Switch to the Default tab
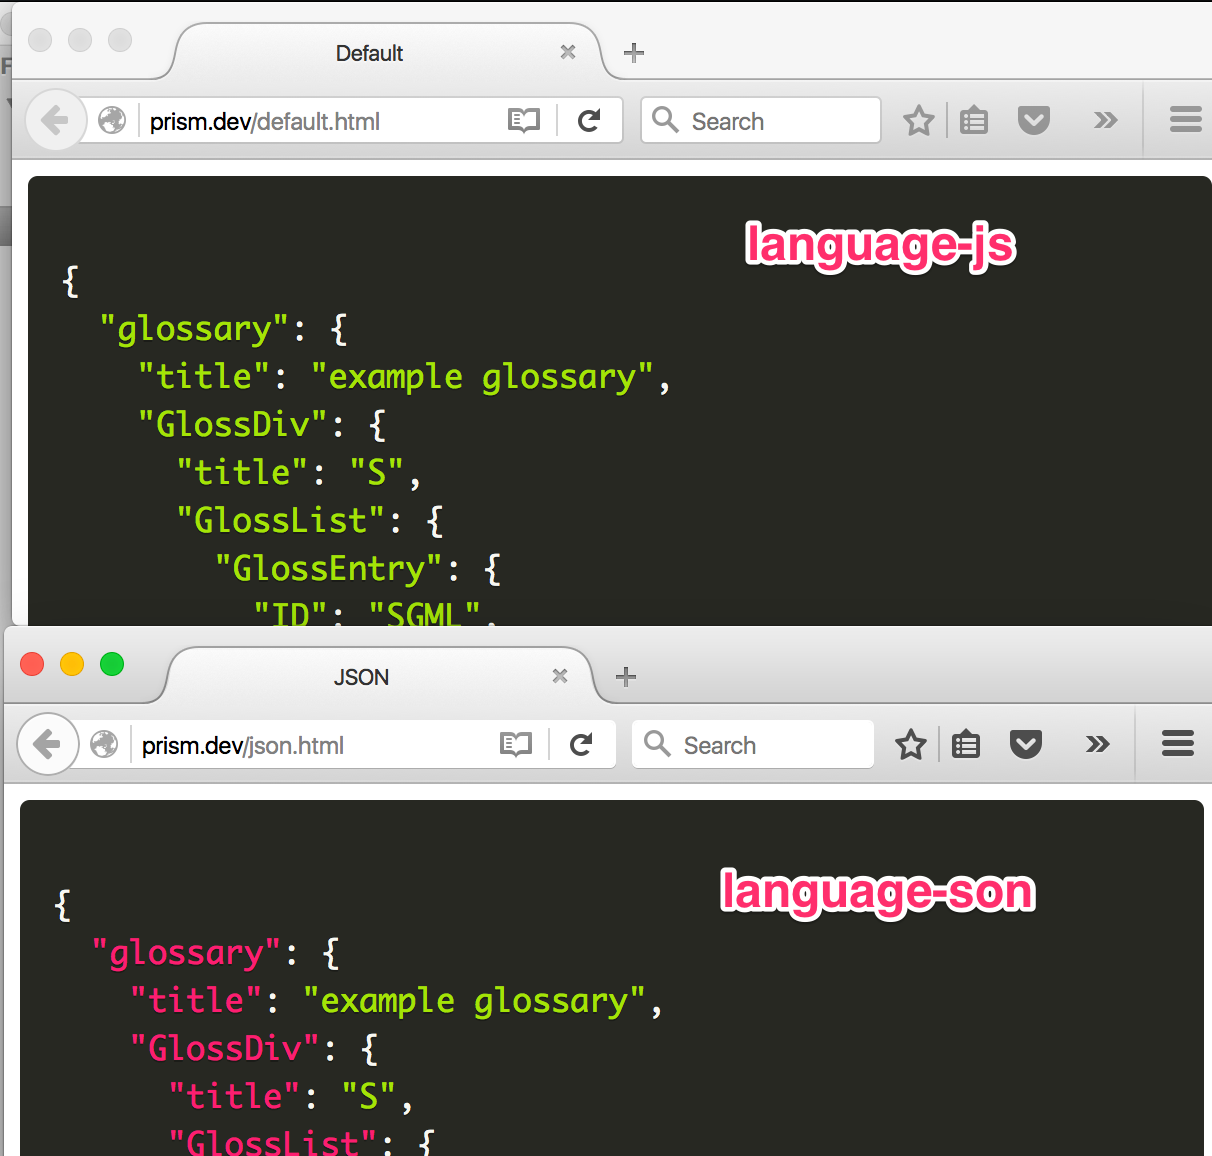 pyautogui.click(x=369, y=53)
